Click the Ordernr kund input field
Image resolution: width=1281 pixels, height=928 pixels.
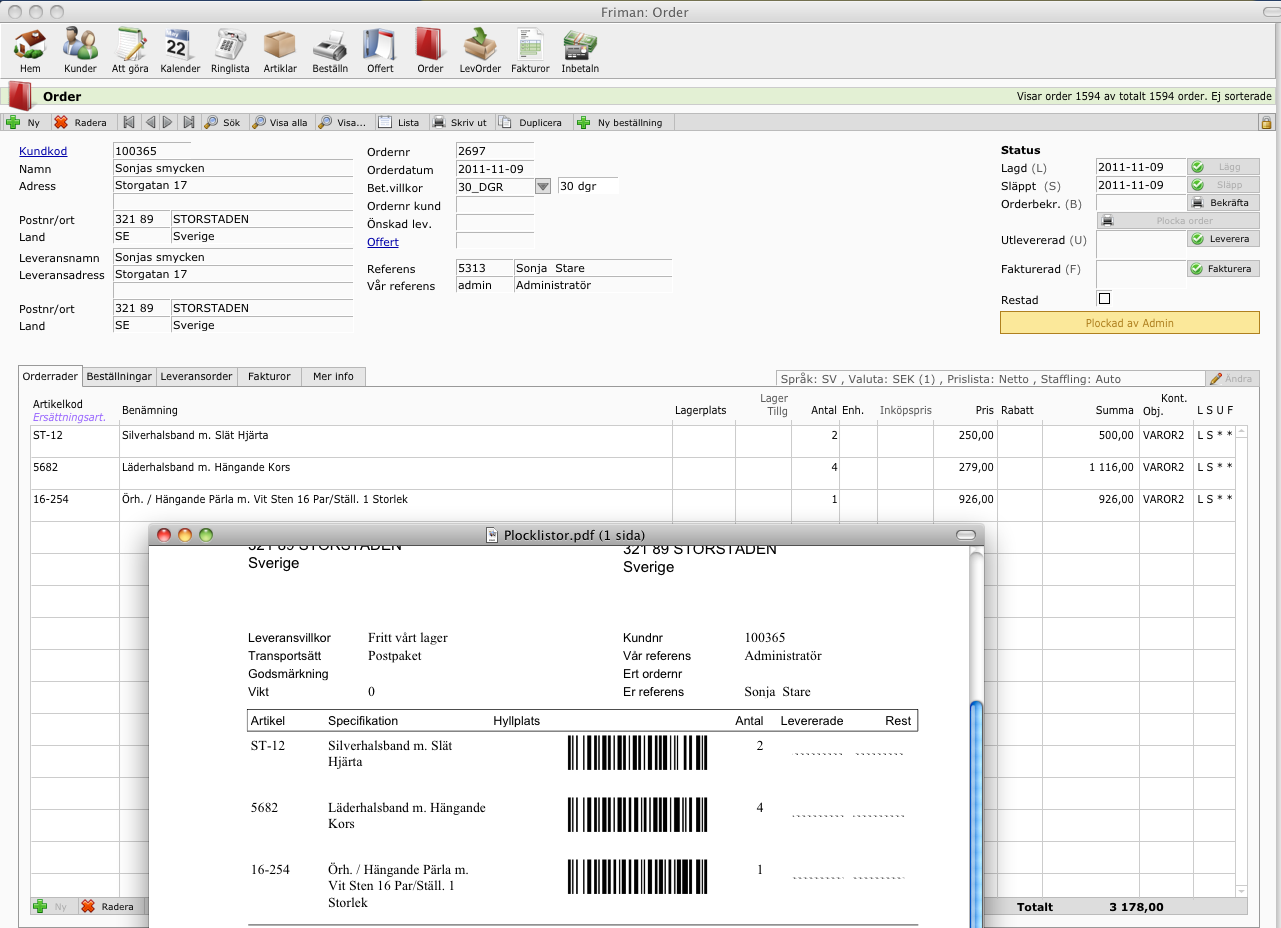tap(495, 205)
